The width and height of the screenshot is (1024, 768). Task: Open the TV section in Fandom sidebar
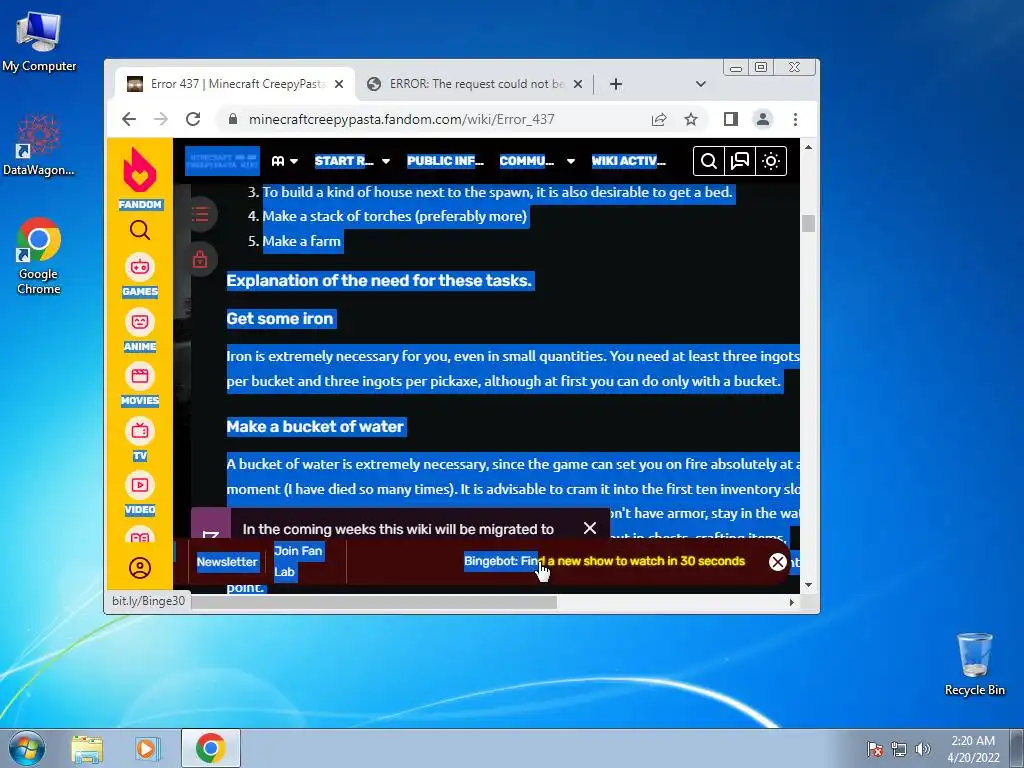click(x=140, y=438)
